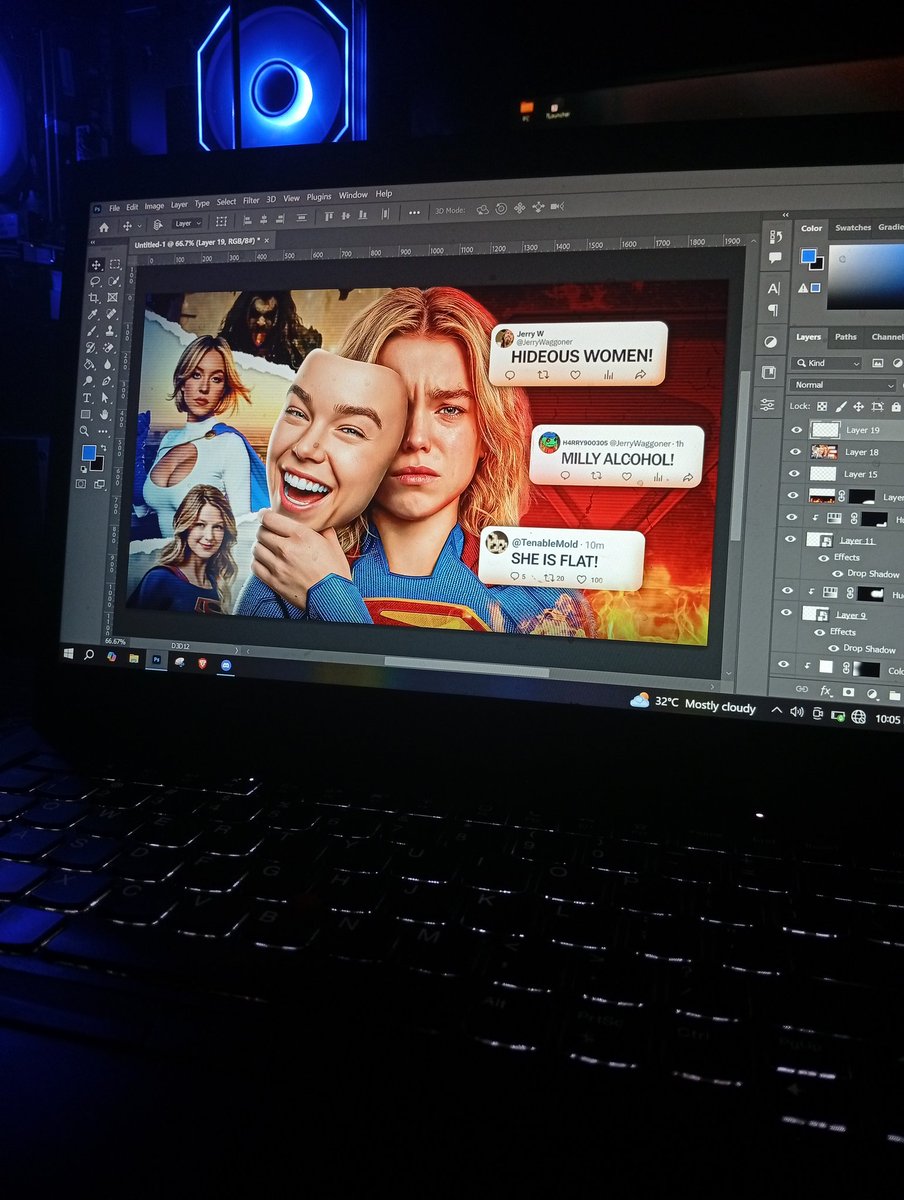Click the Home icon in options bar
The image size is (904, 1200).
103,228
